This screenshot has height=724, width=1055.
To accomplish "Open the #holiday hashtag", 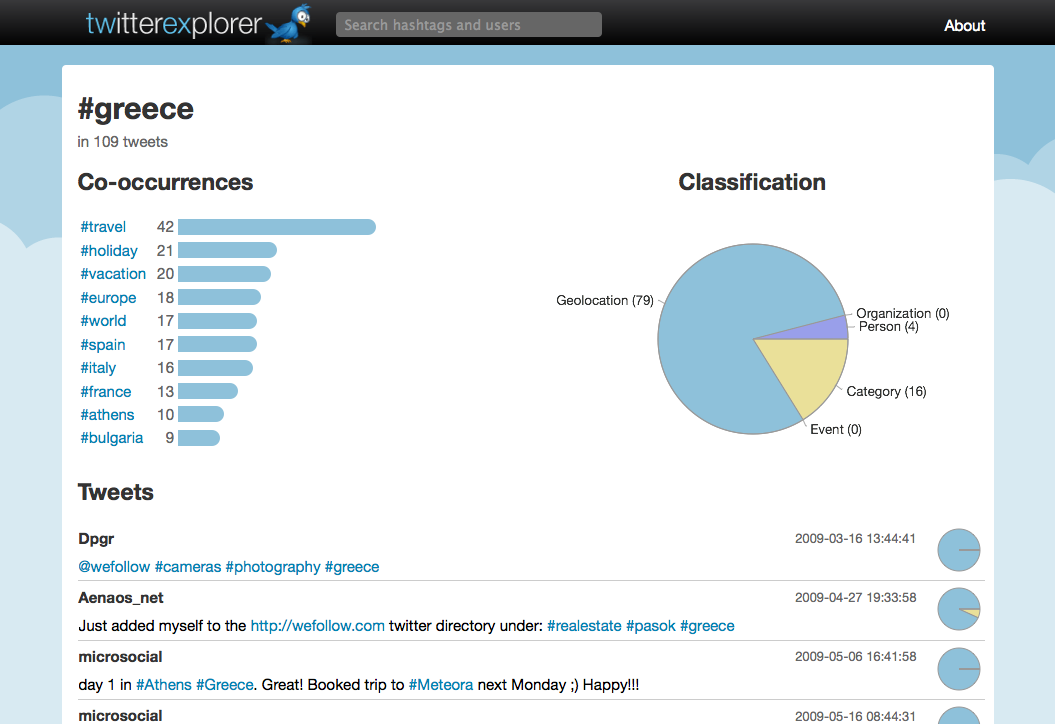I will (x=109, y=250).
